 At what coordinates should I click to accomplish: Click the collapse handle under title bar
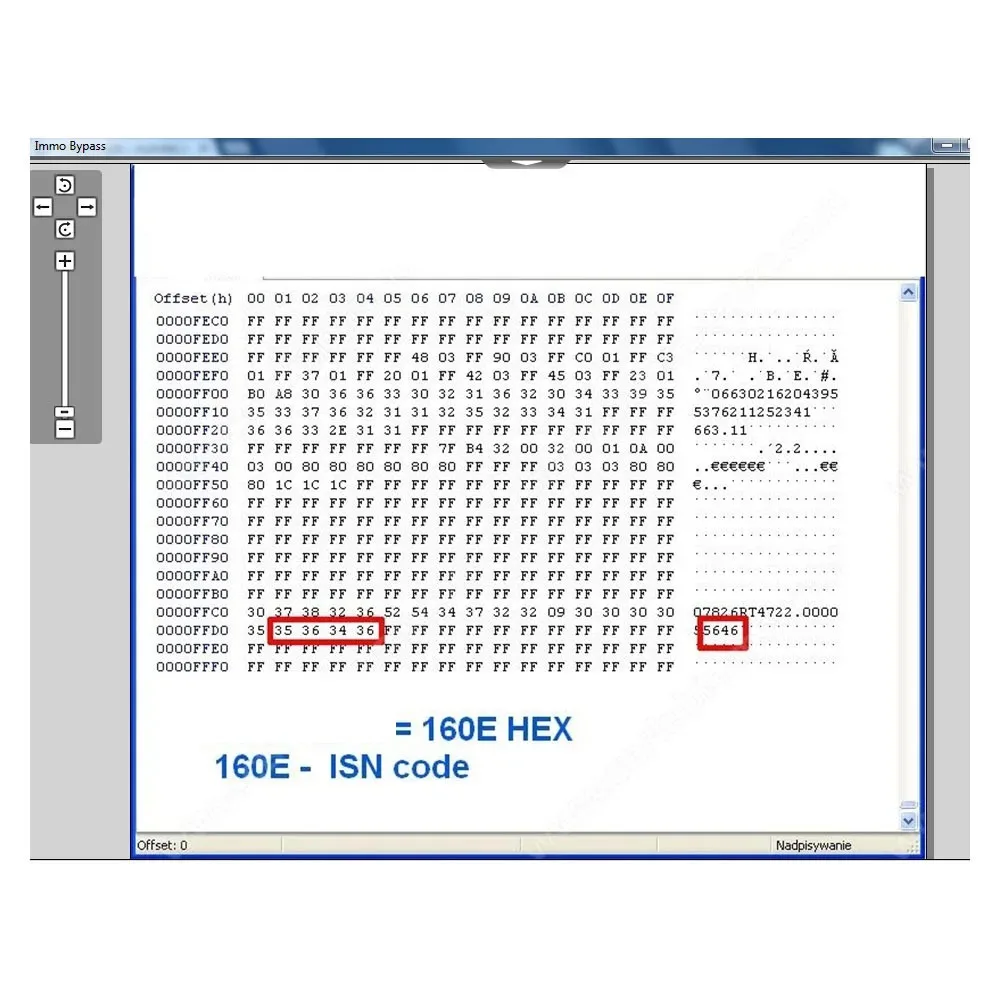pyautogui.click(x=526, y=164)
